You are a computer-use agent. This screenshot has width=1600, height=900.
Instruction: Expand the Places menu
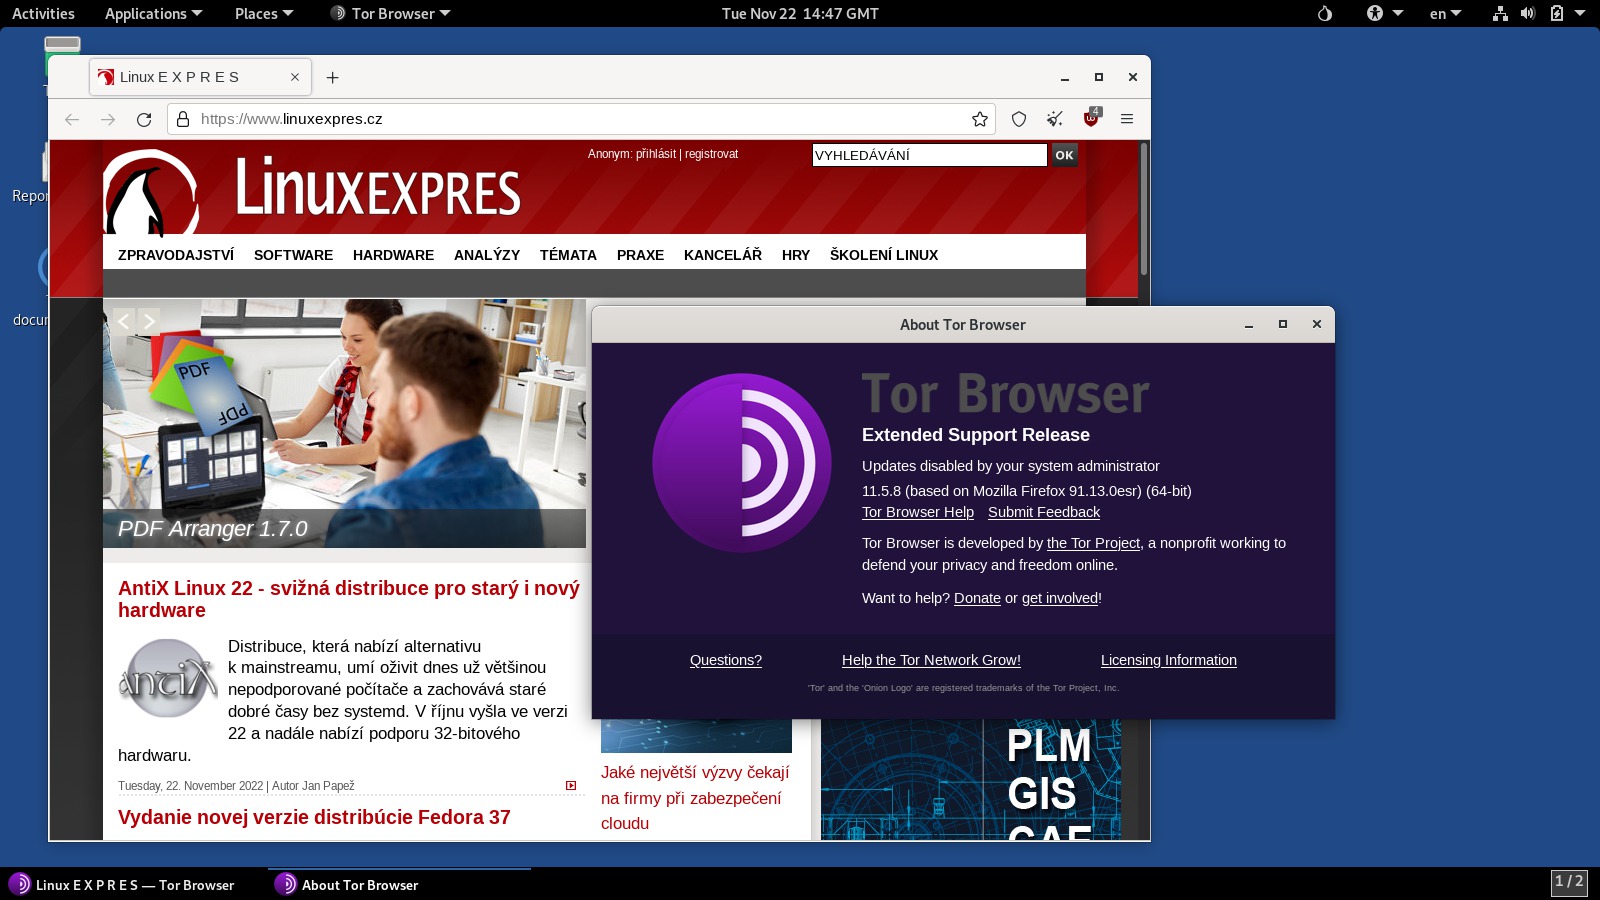263,13
